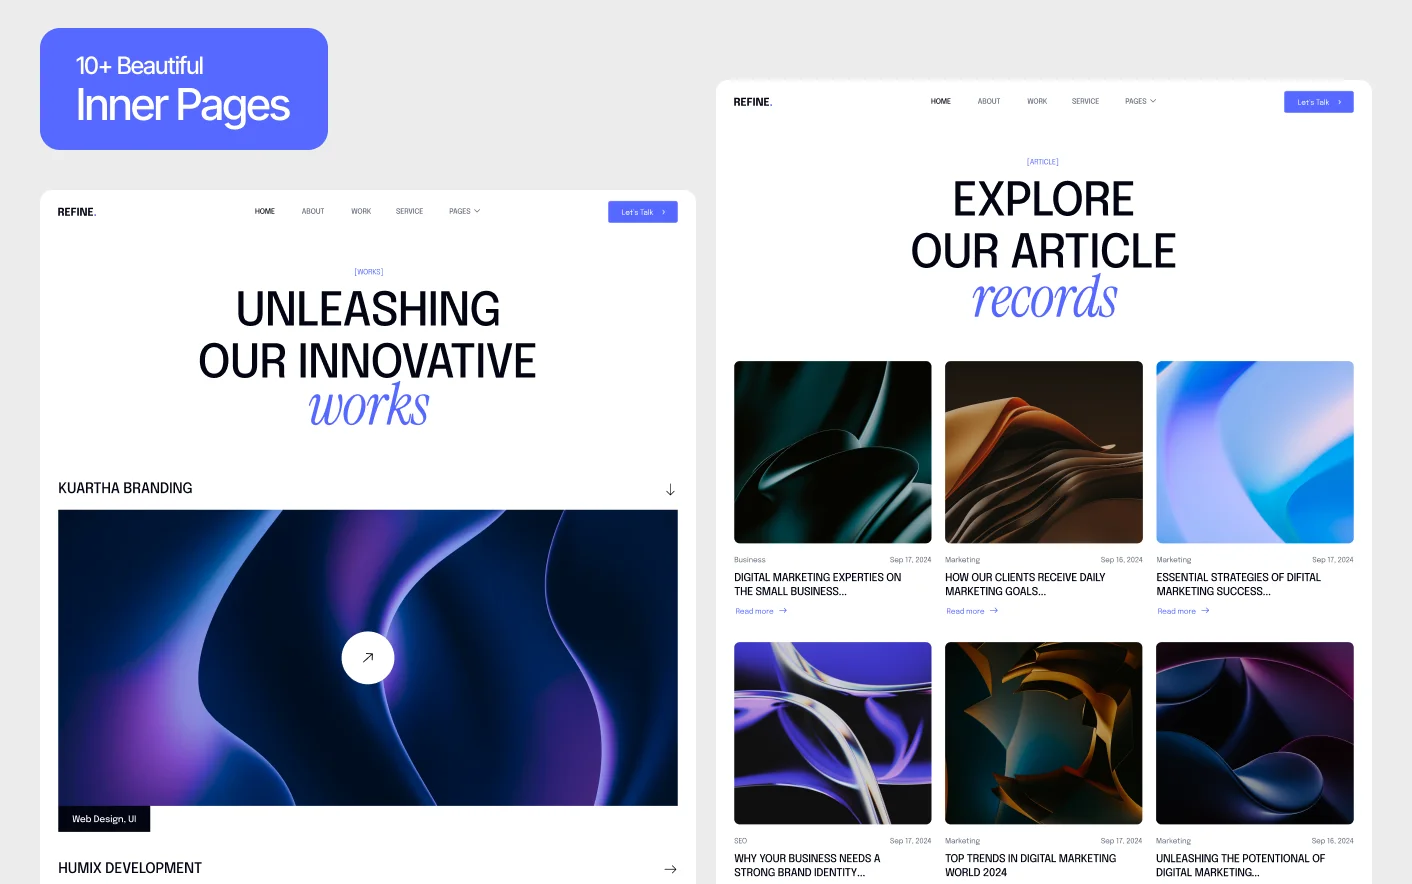Select Work in Article page navigation
The width and height of the screenshot is (1412, 884).
tap(1037, 101)
